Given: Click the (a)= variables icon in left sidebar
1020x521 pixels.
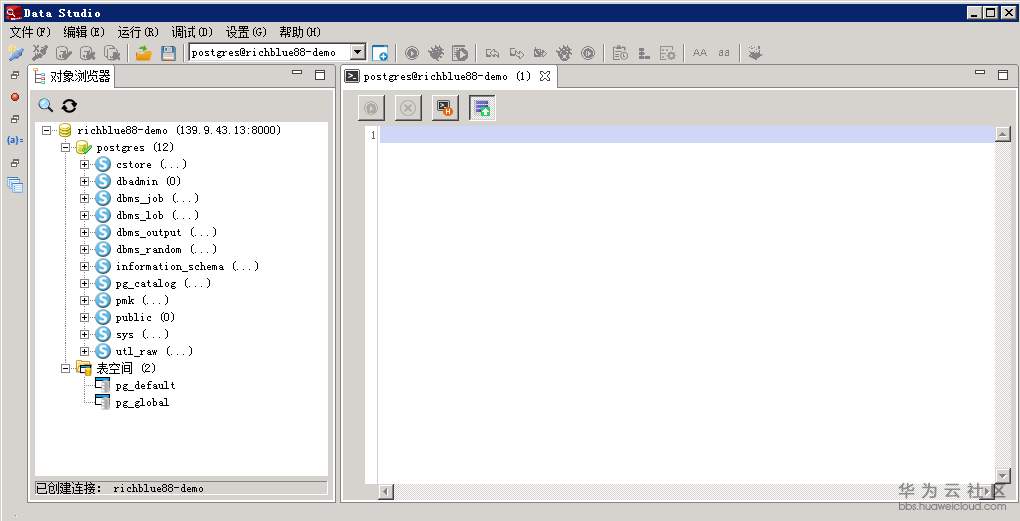Looking at the screenshot, I should (14, 140).
